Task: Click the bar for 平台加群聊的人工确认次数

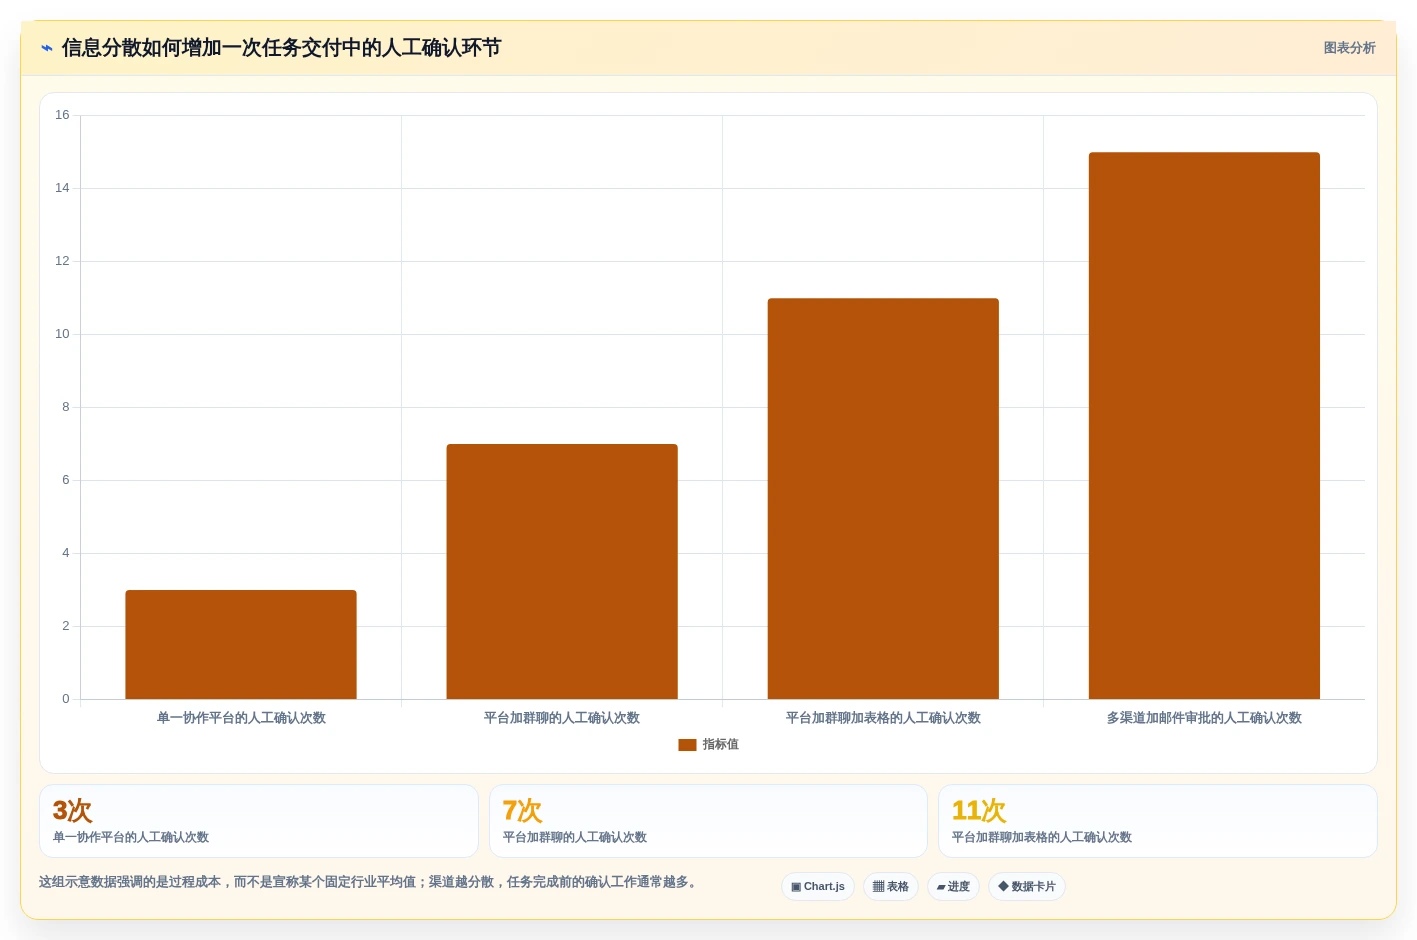Action: pyautogui.click(x=562, y=572)
